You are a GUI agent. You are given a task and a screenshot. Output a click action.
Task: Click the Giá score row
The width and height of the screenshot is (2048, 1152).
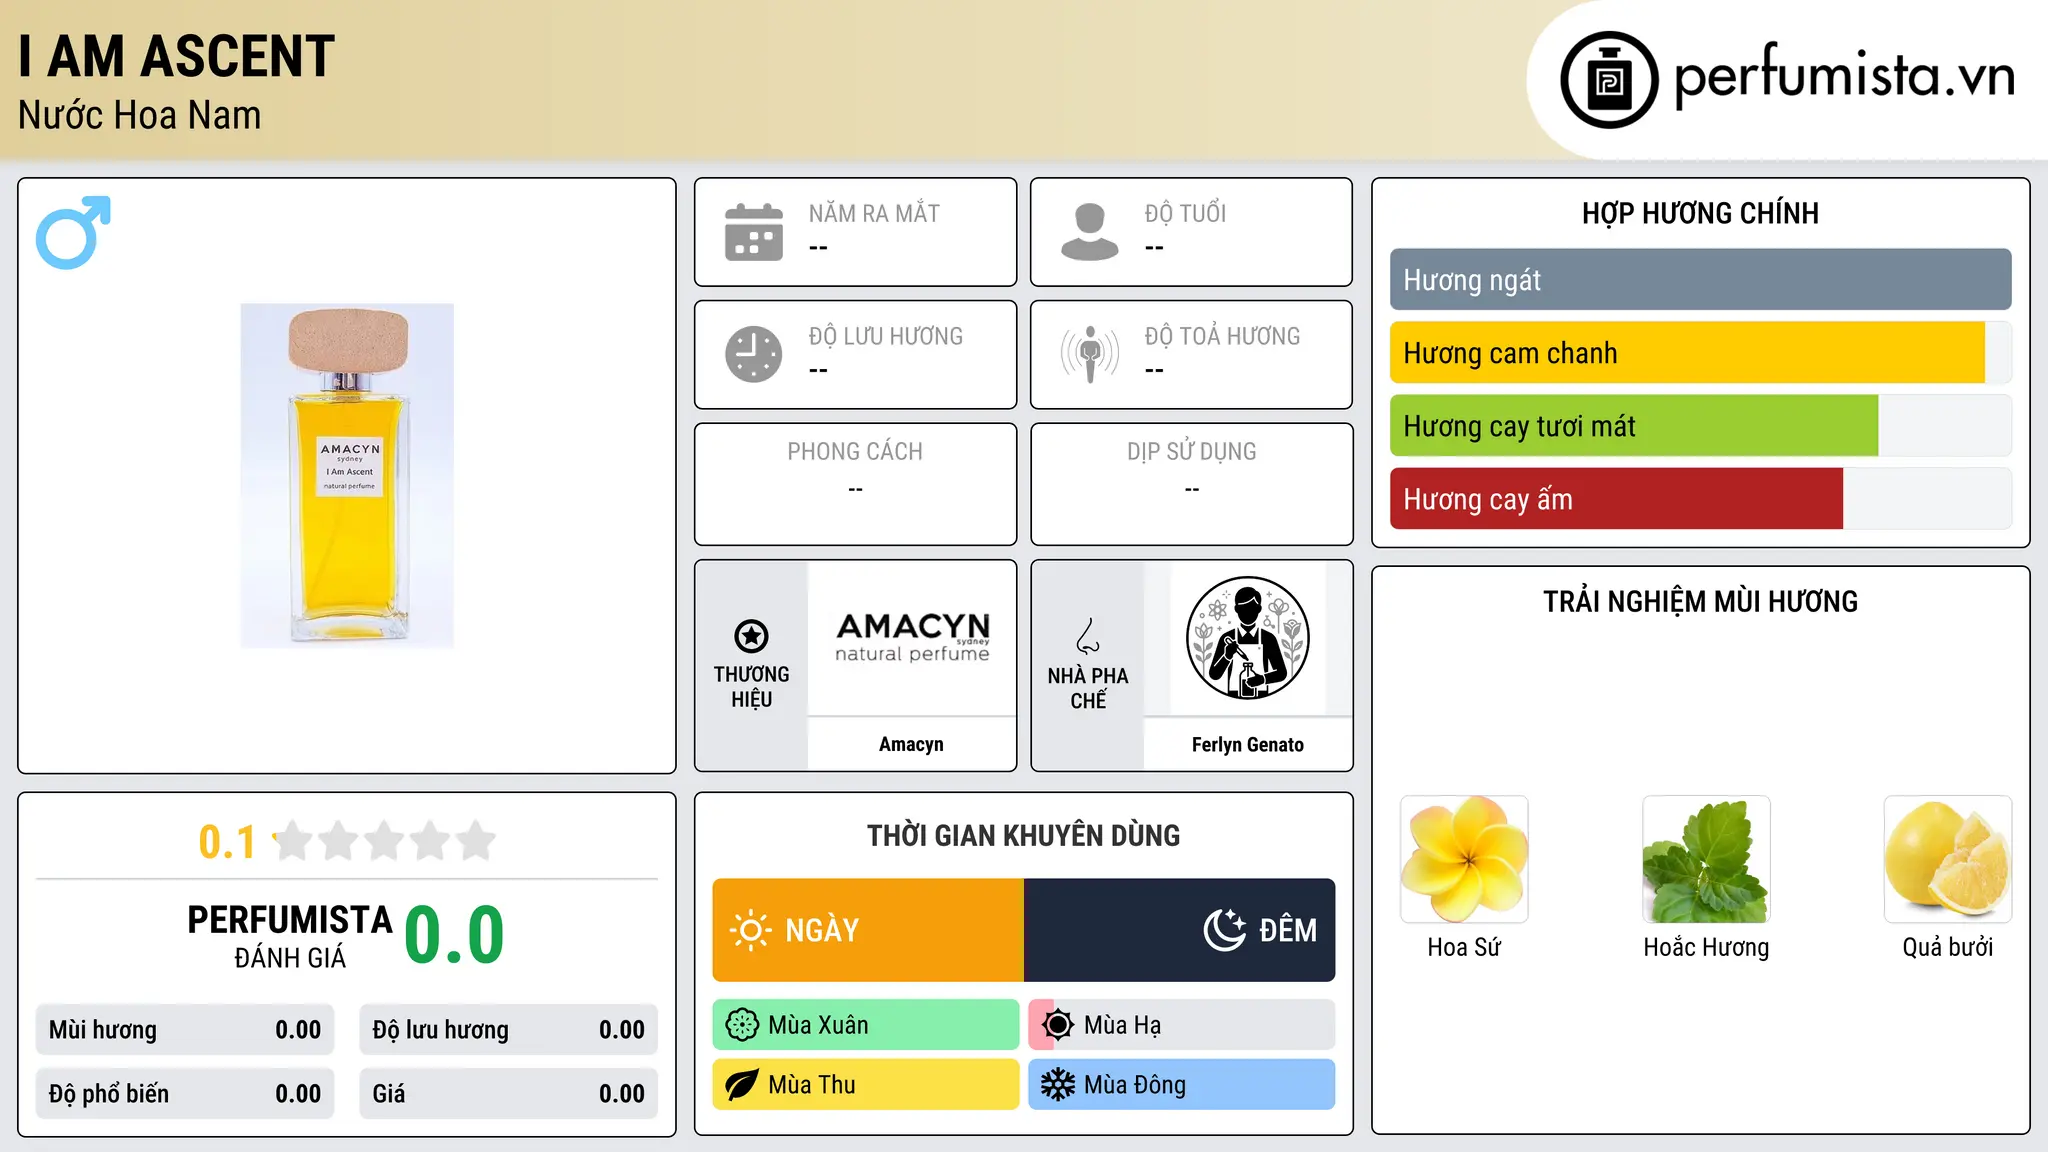click(x=509, y=1094)
